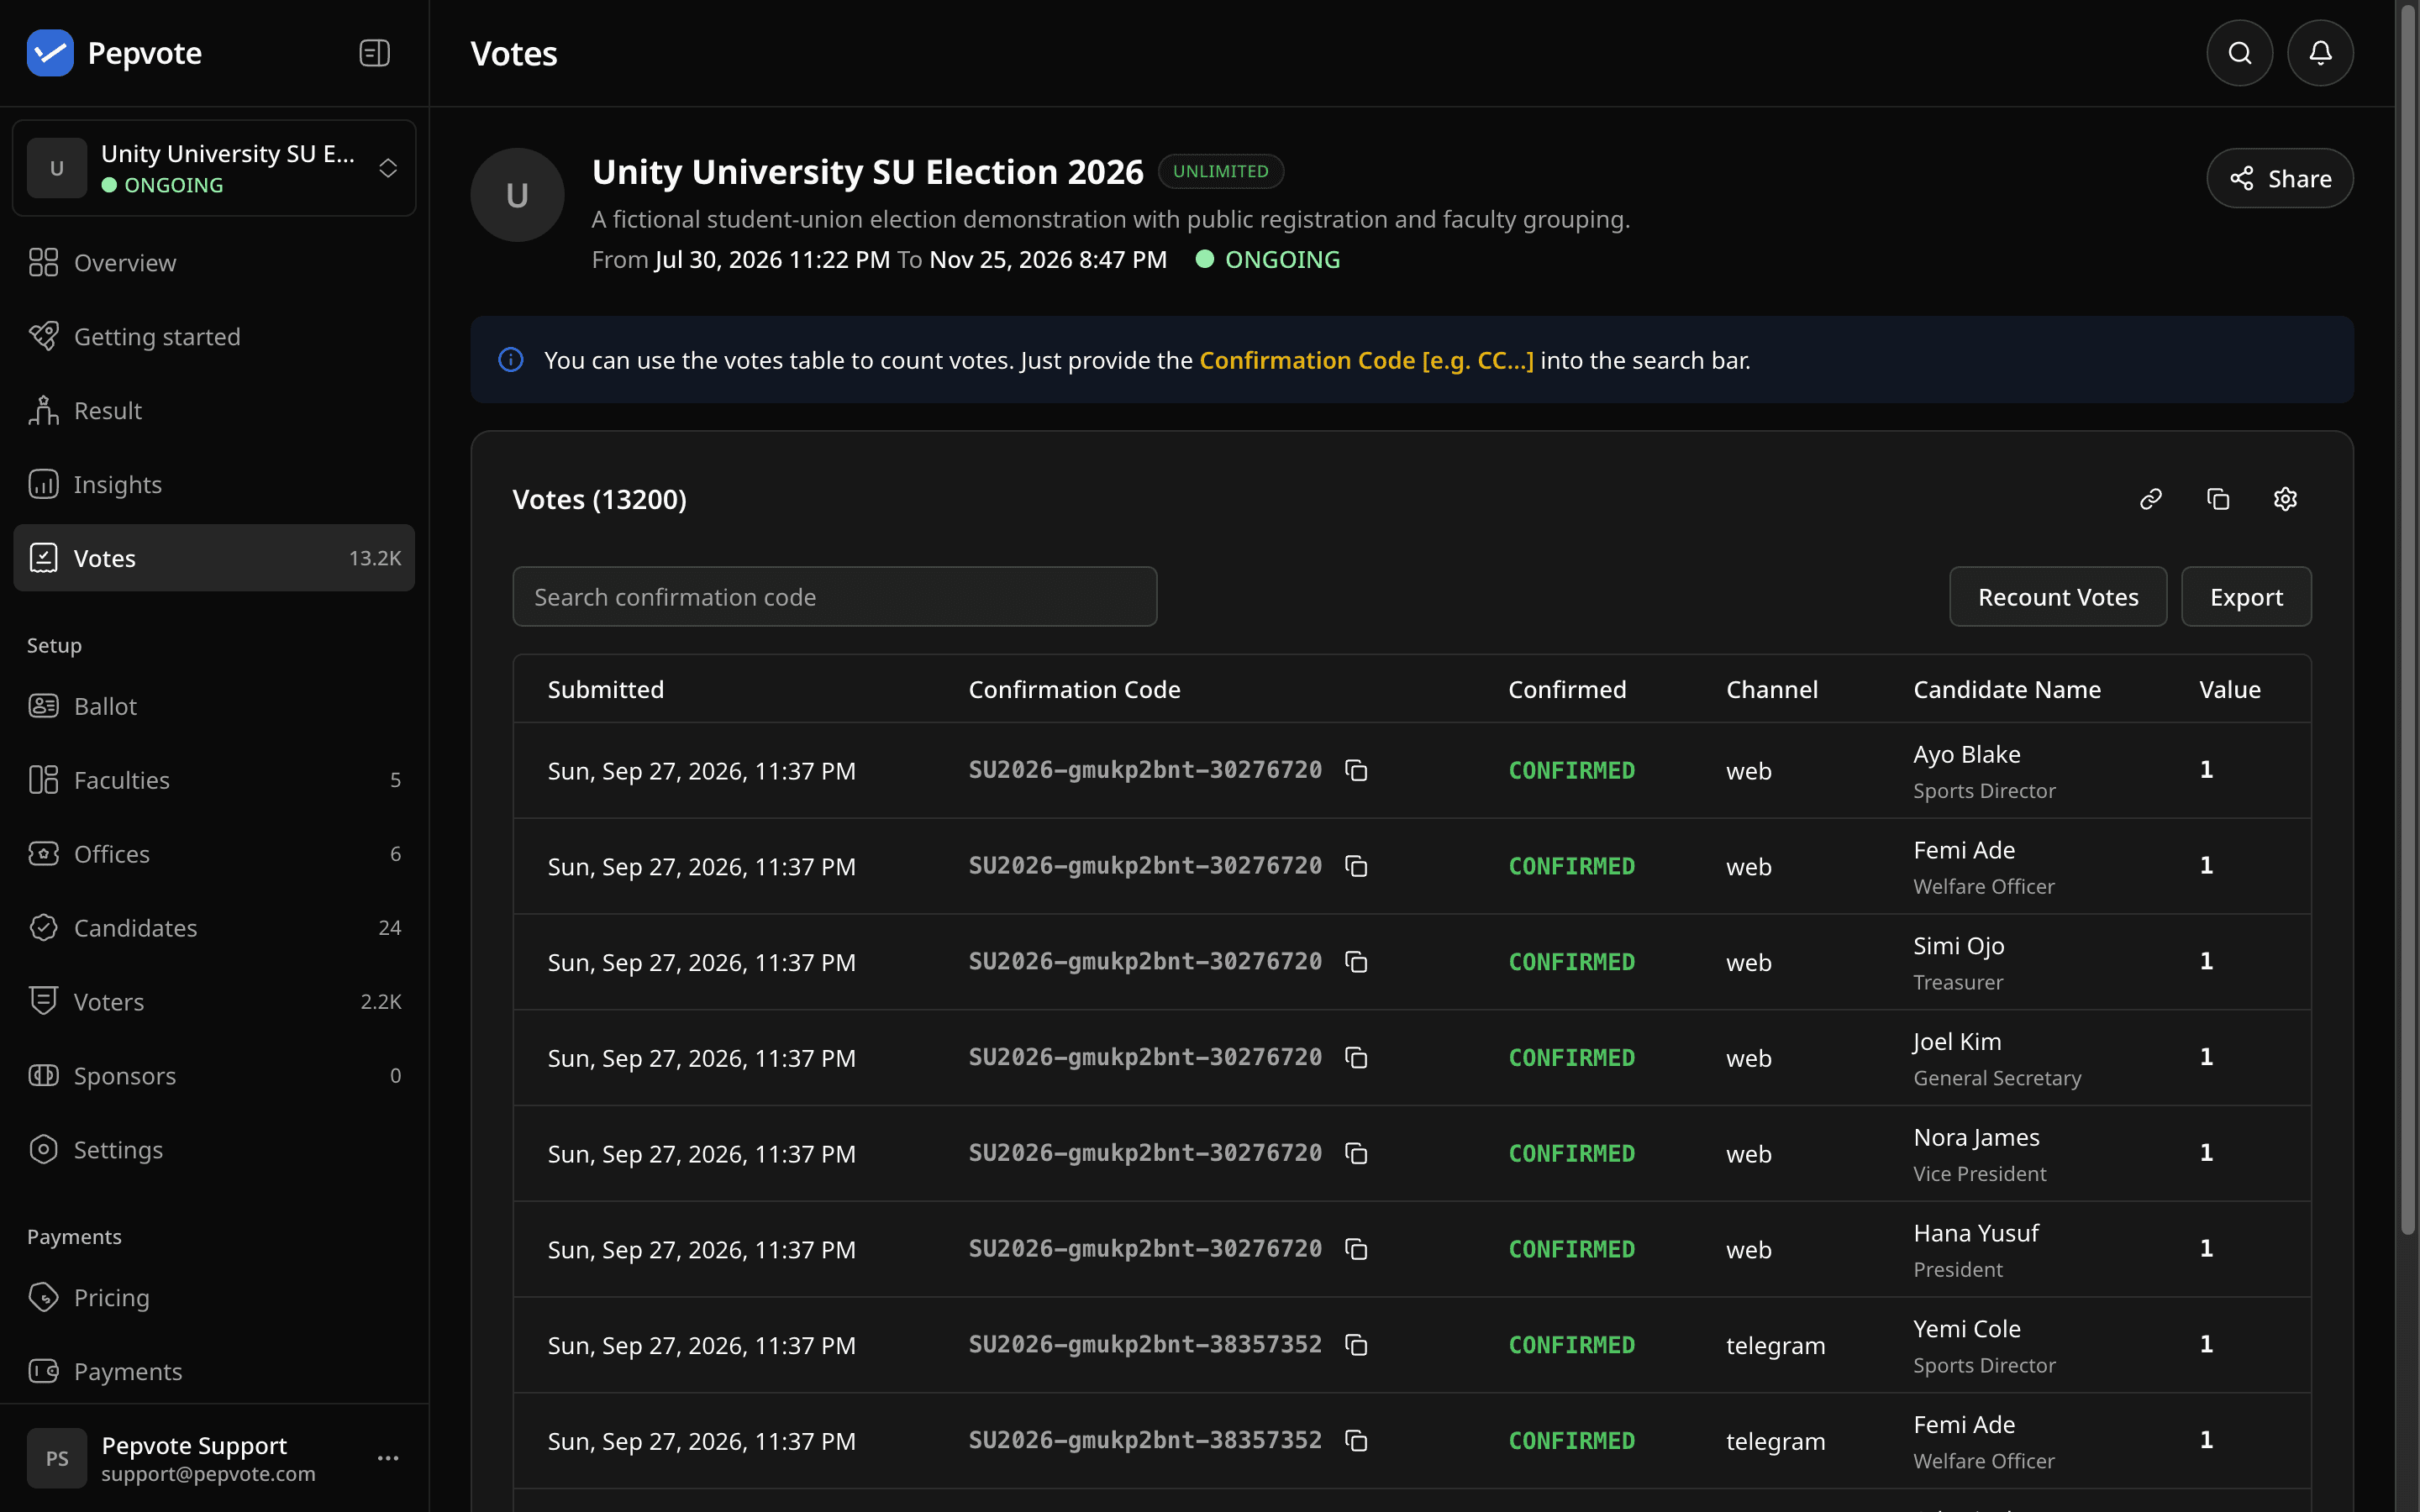Click the duplicate icon beside the gear
The image size is (2420, 1512).
pyautogui.click(x=2218, y=499)
